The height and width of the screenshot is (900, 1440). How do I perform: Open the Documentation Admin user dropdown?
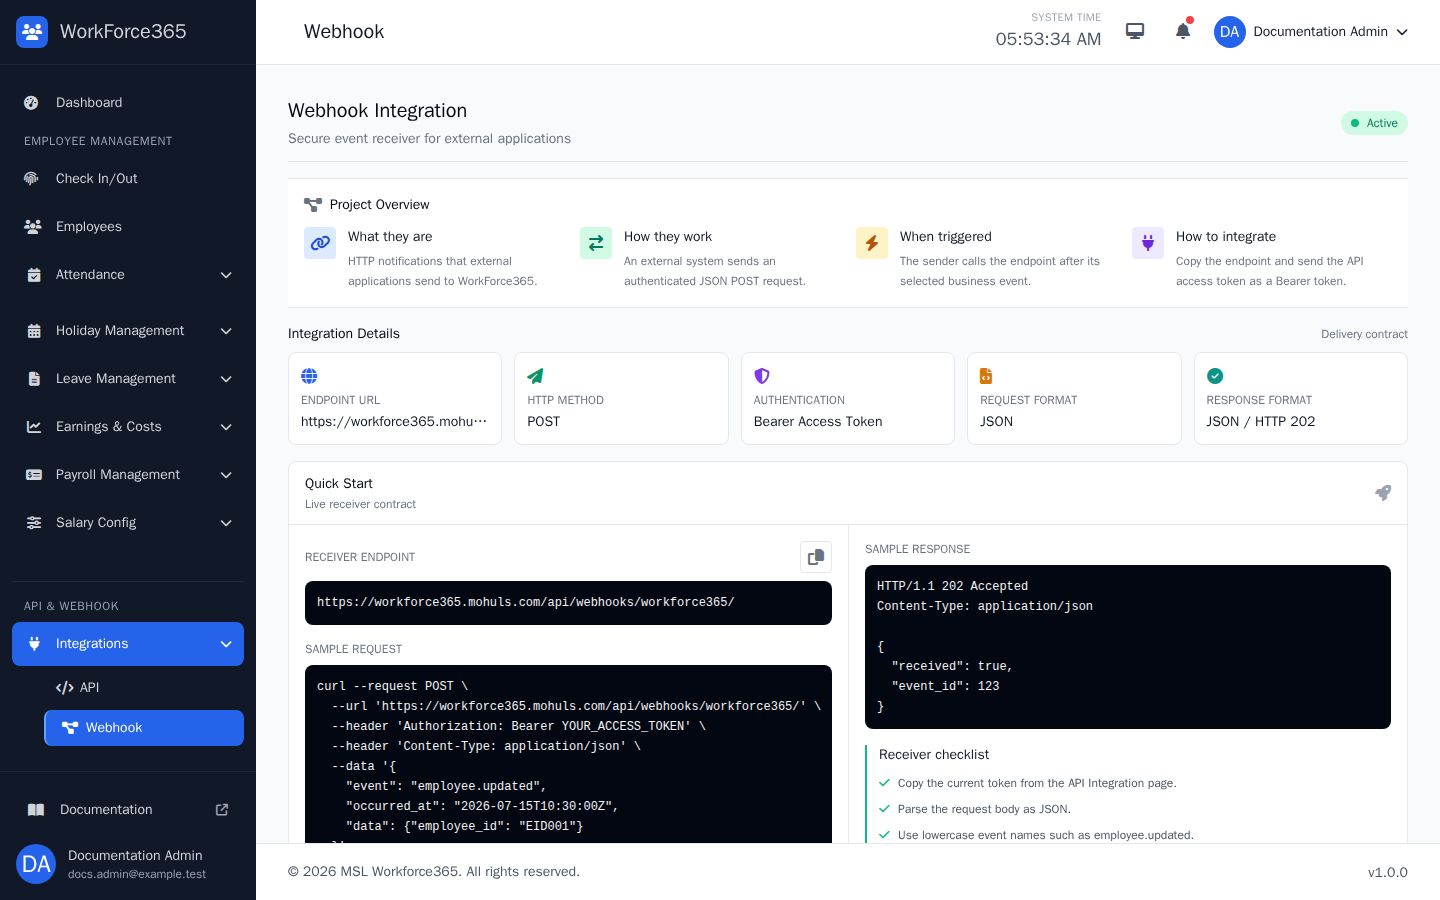coord(1311,32)
